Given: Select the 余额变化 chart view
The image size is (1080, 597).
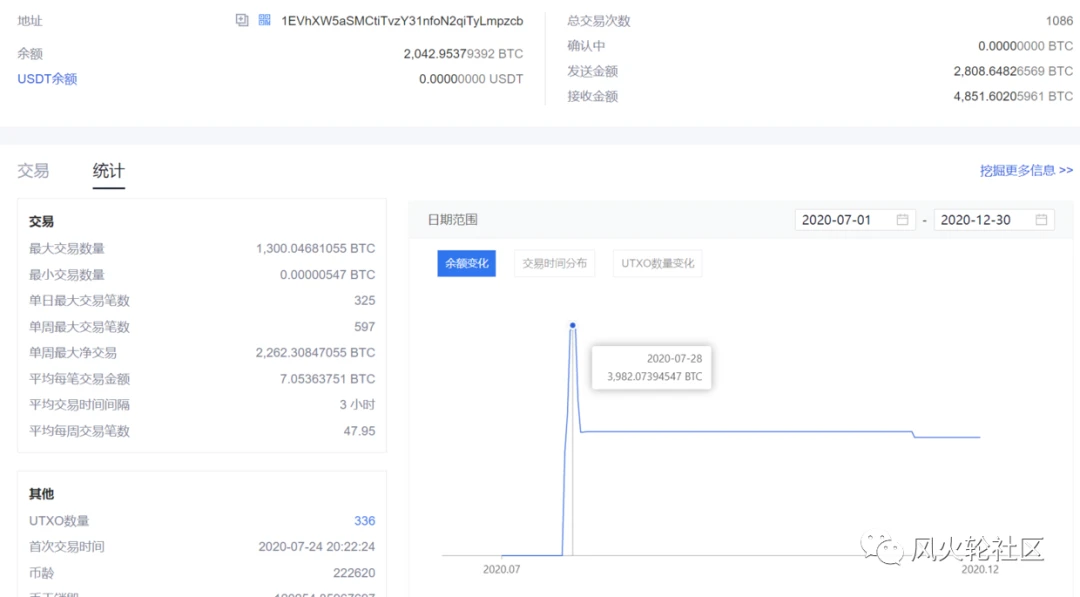Looking at the screenshot, I should 466,263.
